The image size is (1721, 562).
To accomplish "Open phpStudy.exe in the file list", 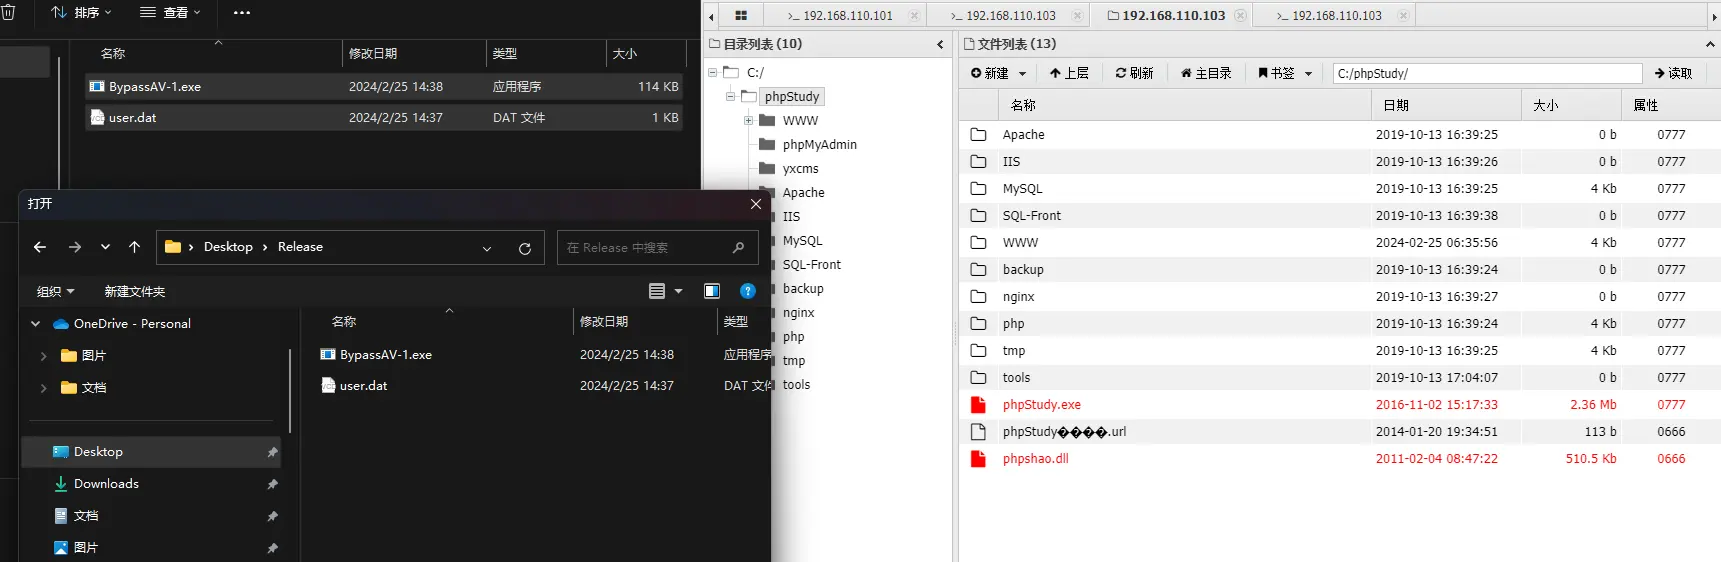I will (1041, 405).
